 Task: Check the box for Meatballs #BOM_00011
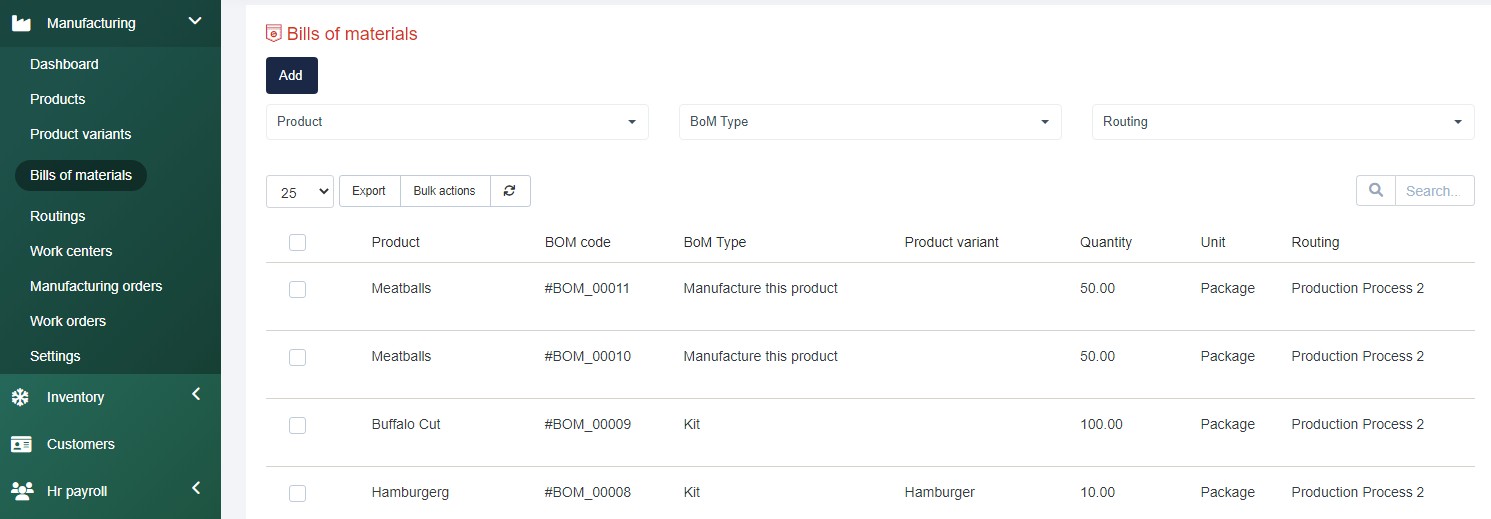click(297, 289)
